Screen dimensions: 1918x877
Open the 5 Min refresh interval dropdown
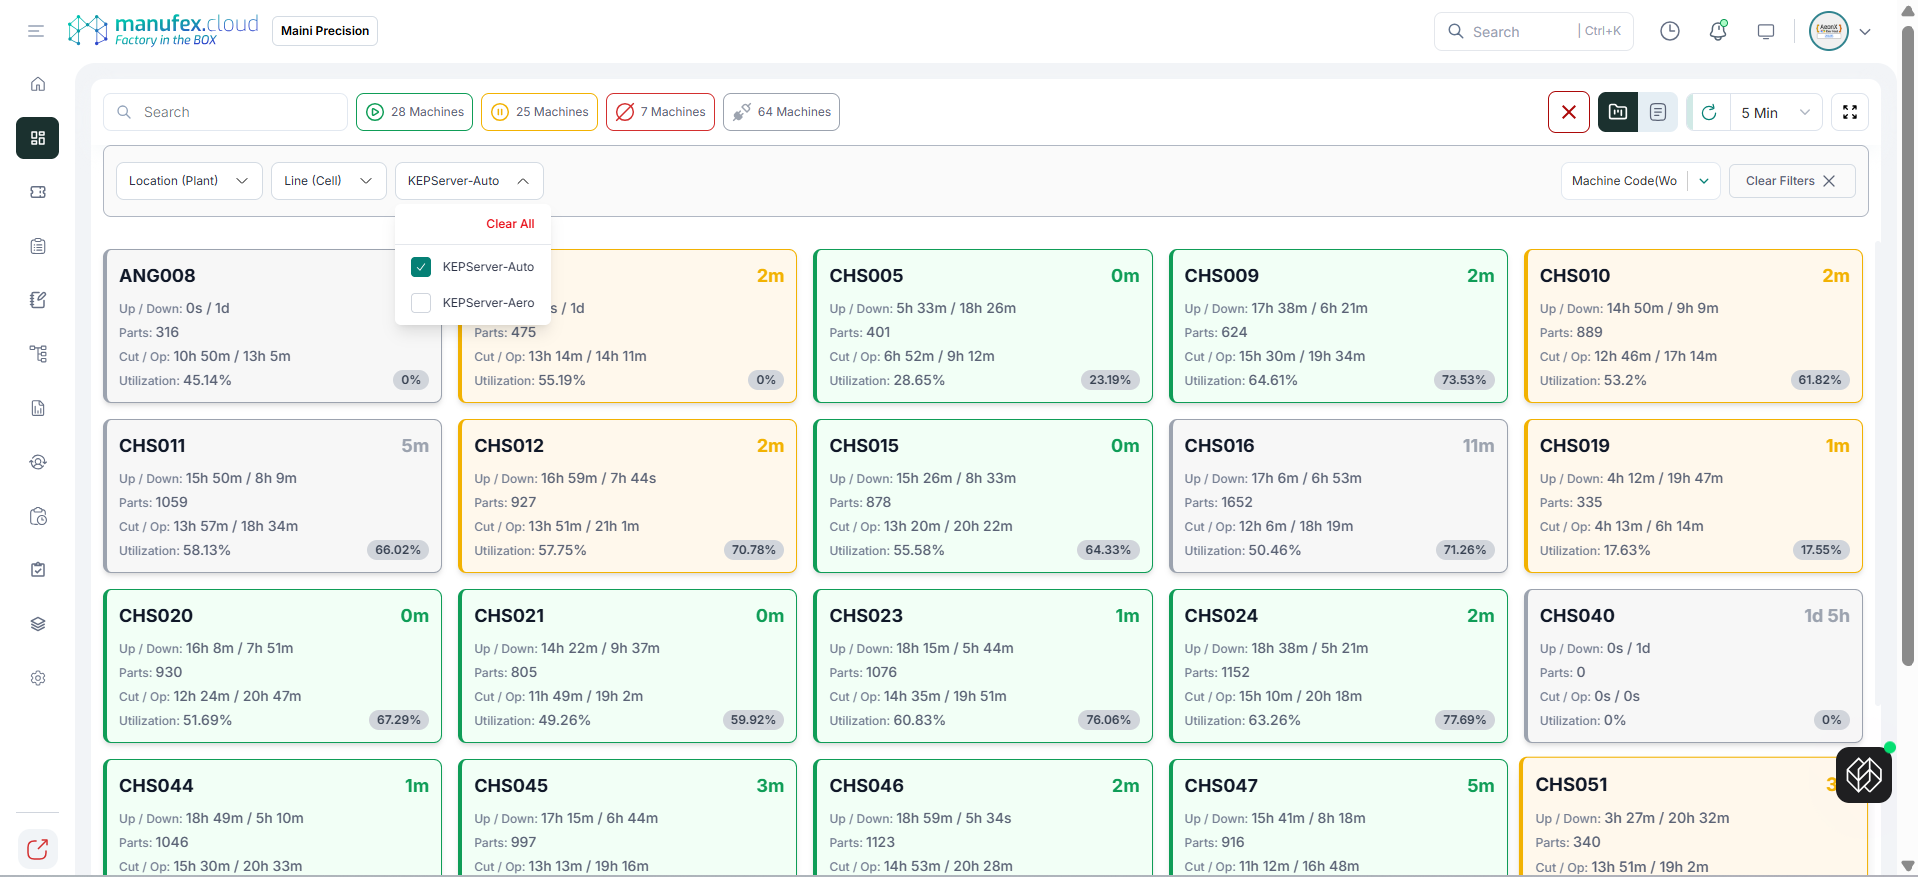(x=1775, y=112)
